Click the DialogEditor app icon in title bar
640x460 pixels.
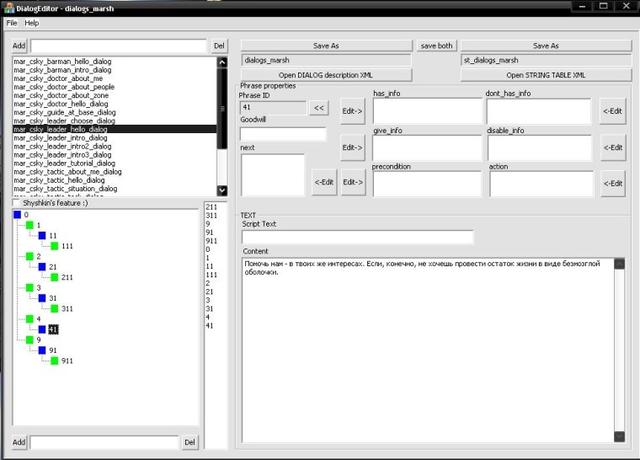click(7, 7)
